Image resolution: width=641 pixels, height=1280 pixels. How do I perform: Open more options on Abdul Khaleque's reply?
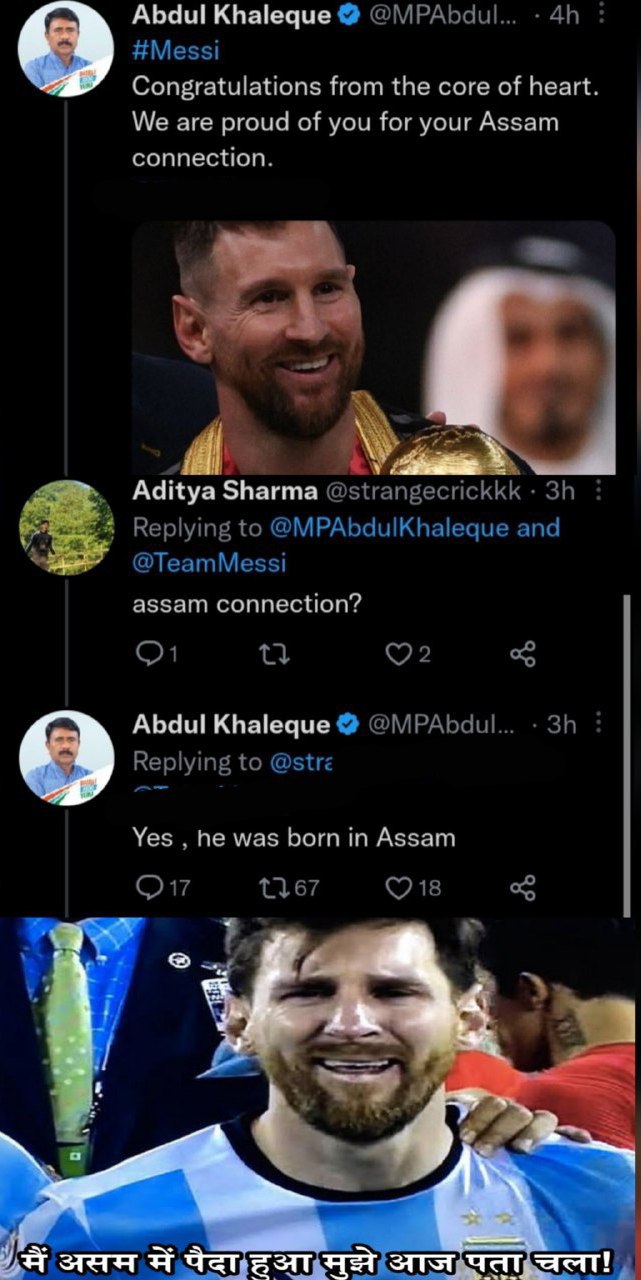(x=599, y=724)
